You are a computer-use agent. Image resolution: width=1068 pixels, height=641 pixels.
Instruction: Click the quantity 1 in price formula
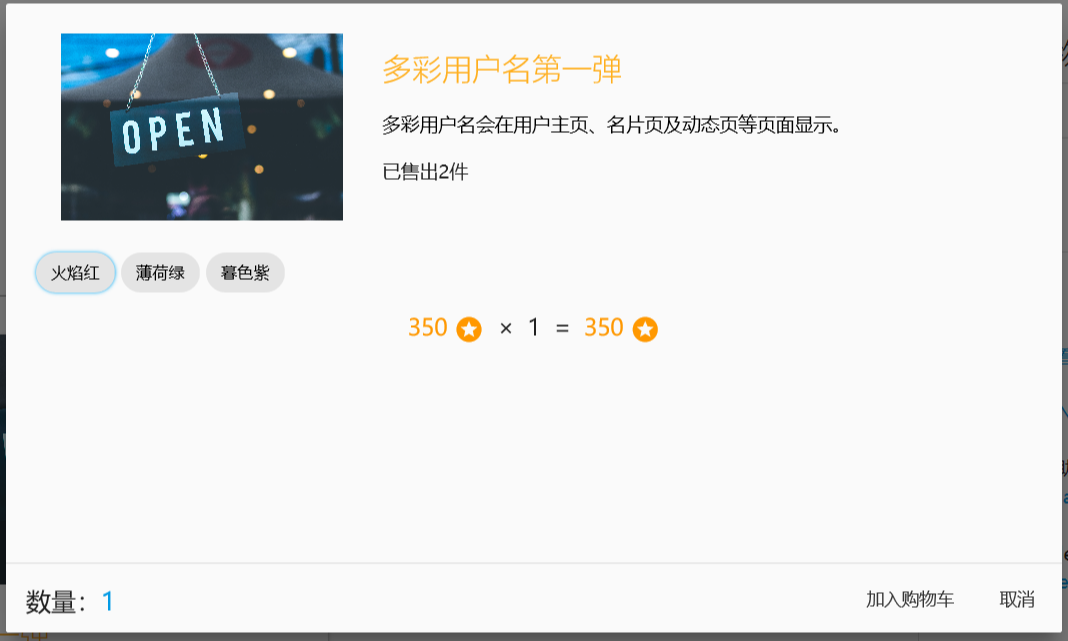coord(533,328)
